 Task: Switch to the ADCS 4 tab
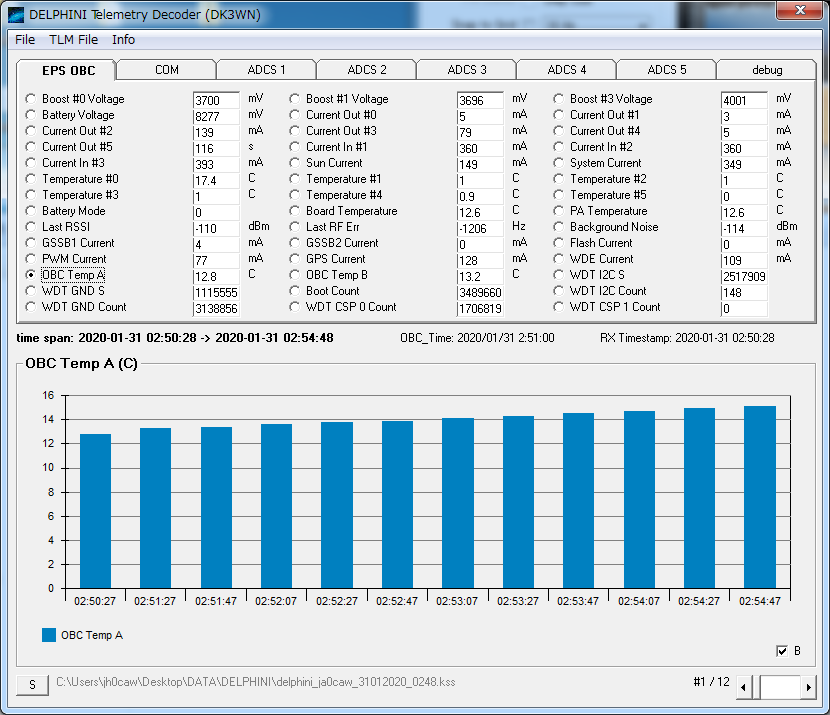tap(567, 70)
